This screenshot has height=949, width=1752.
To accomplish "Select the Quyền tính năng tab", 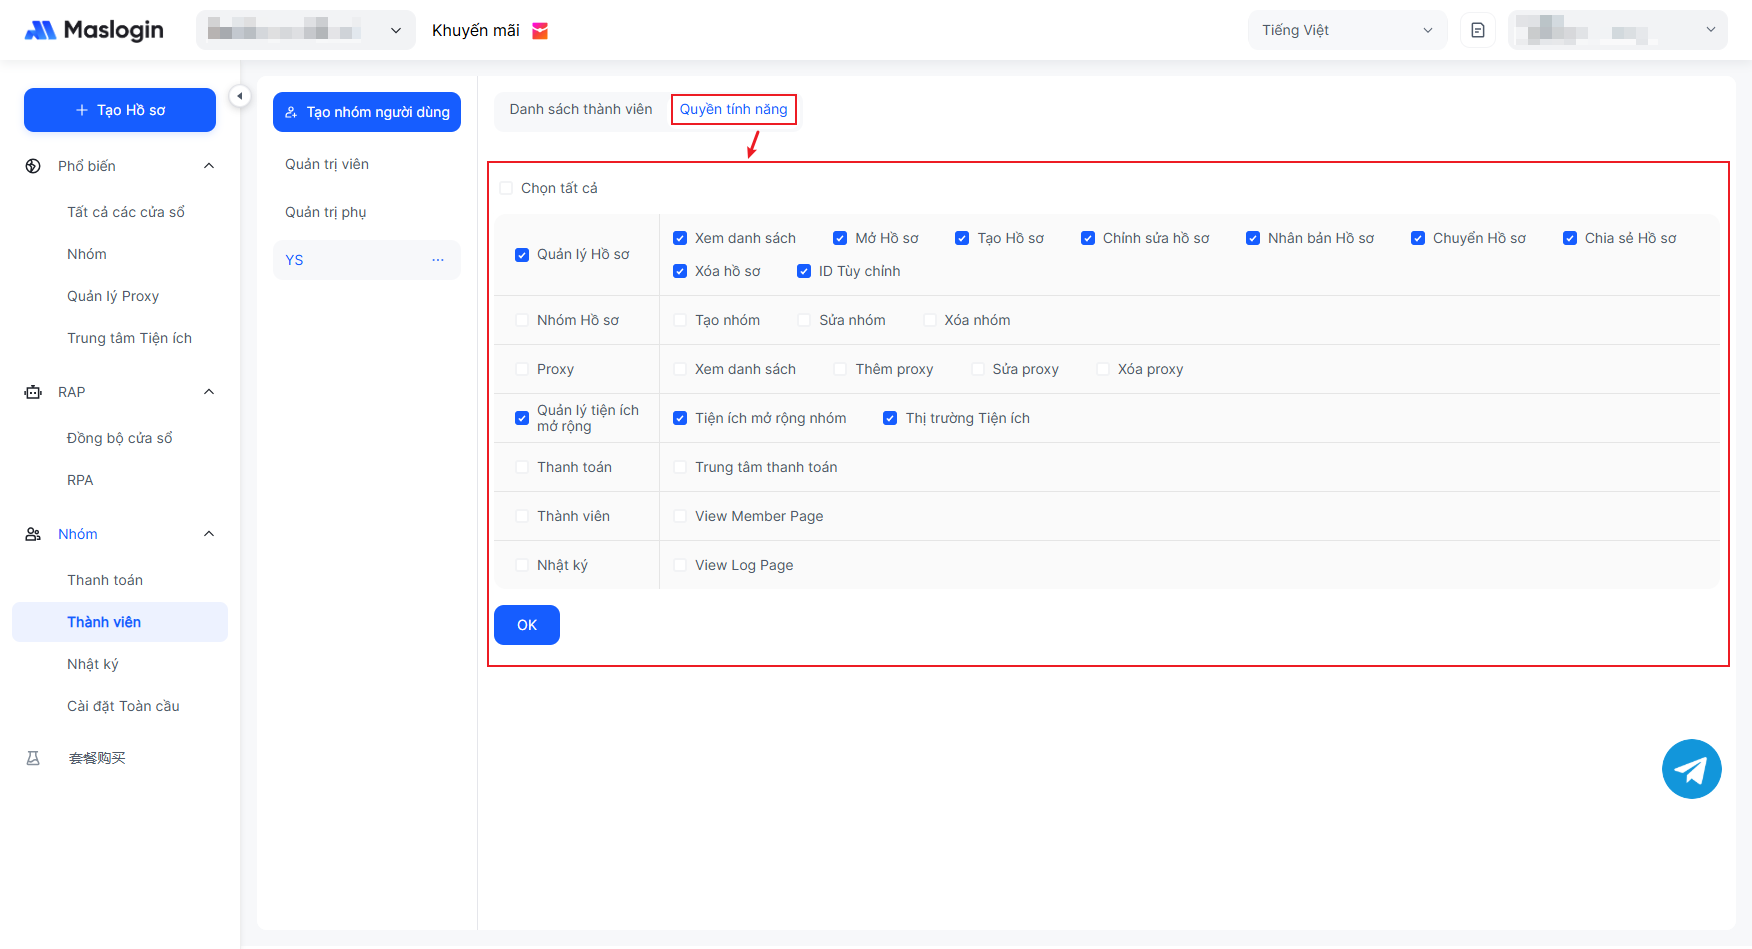I will click(x=733, y=109).
